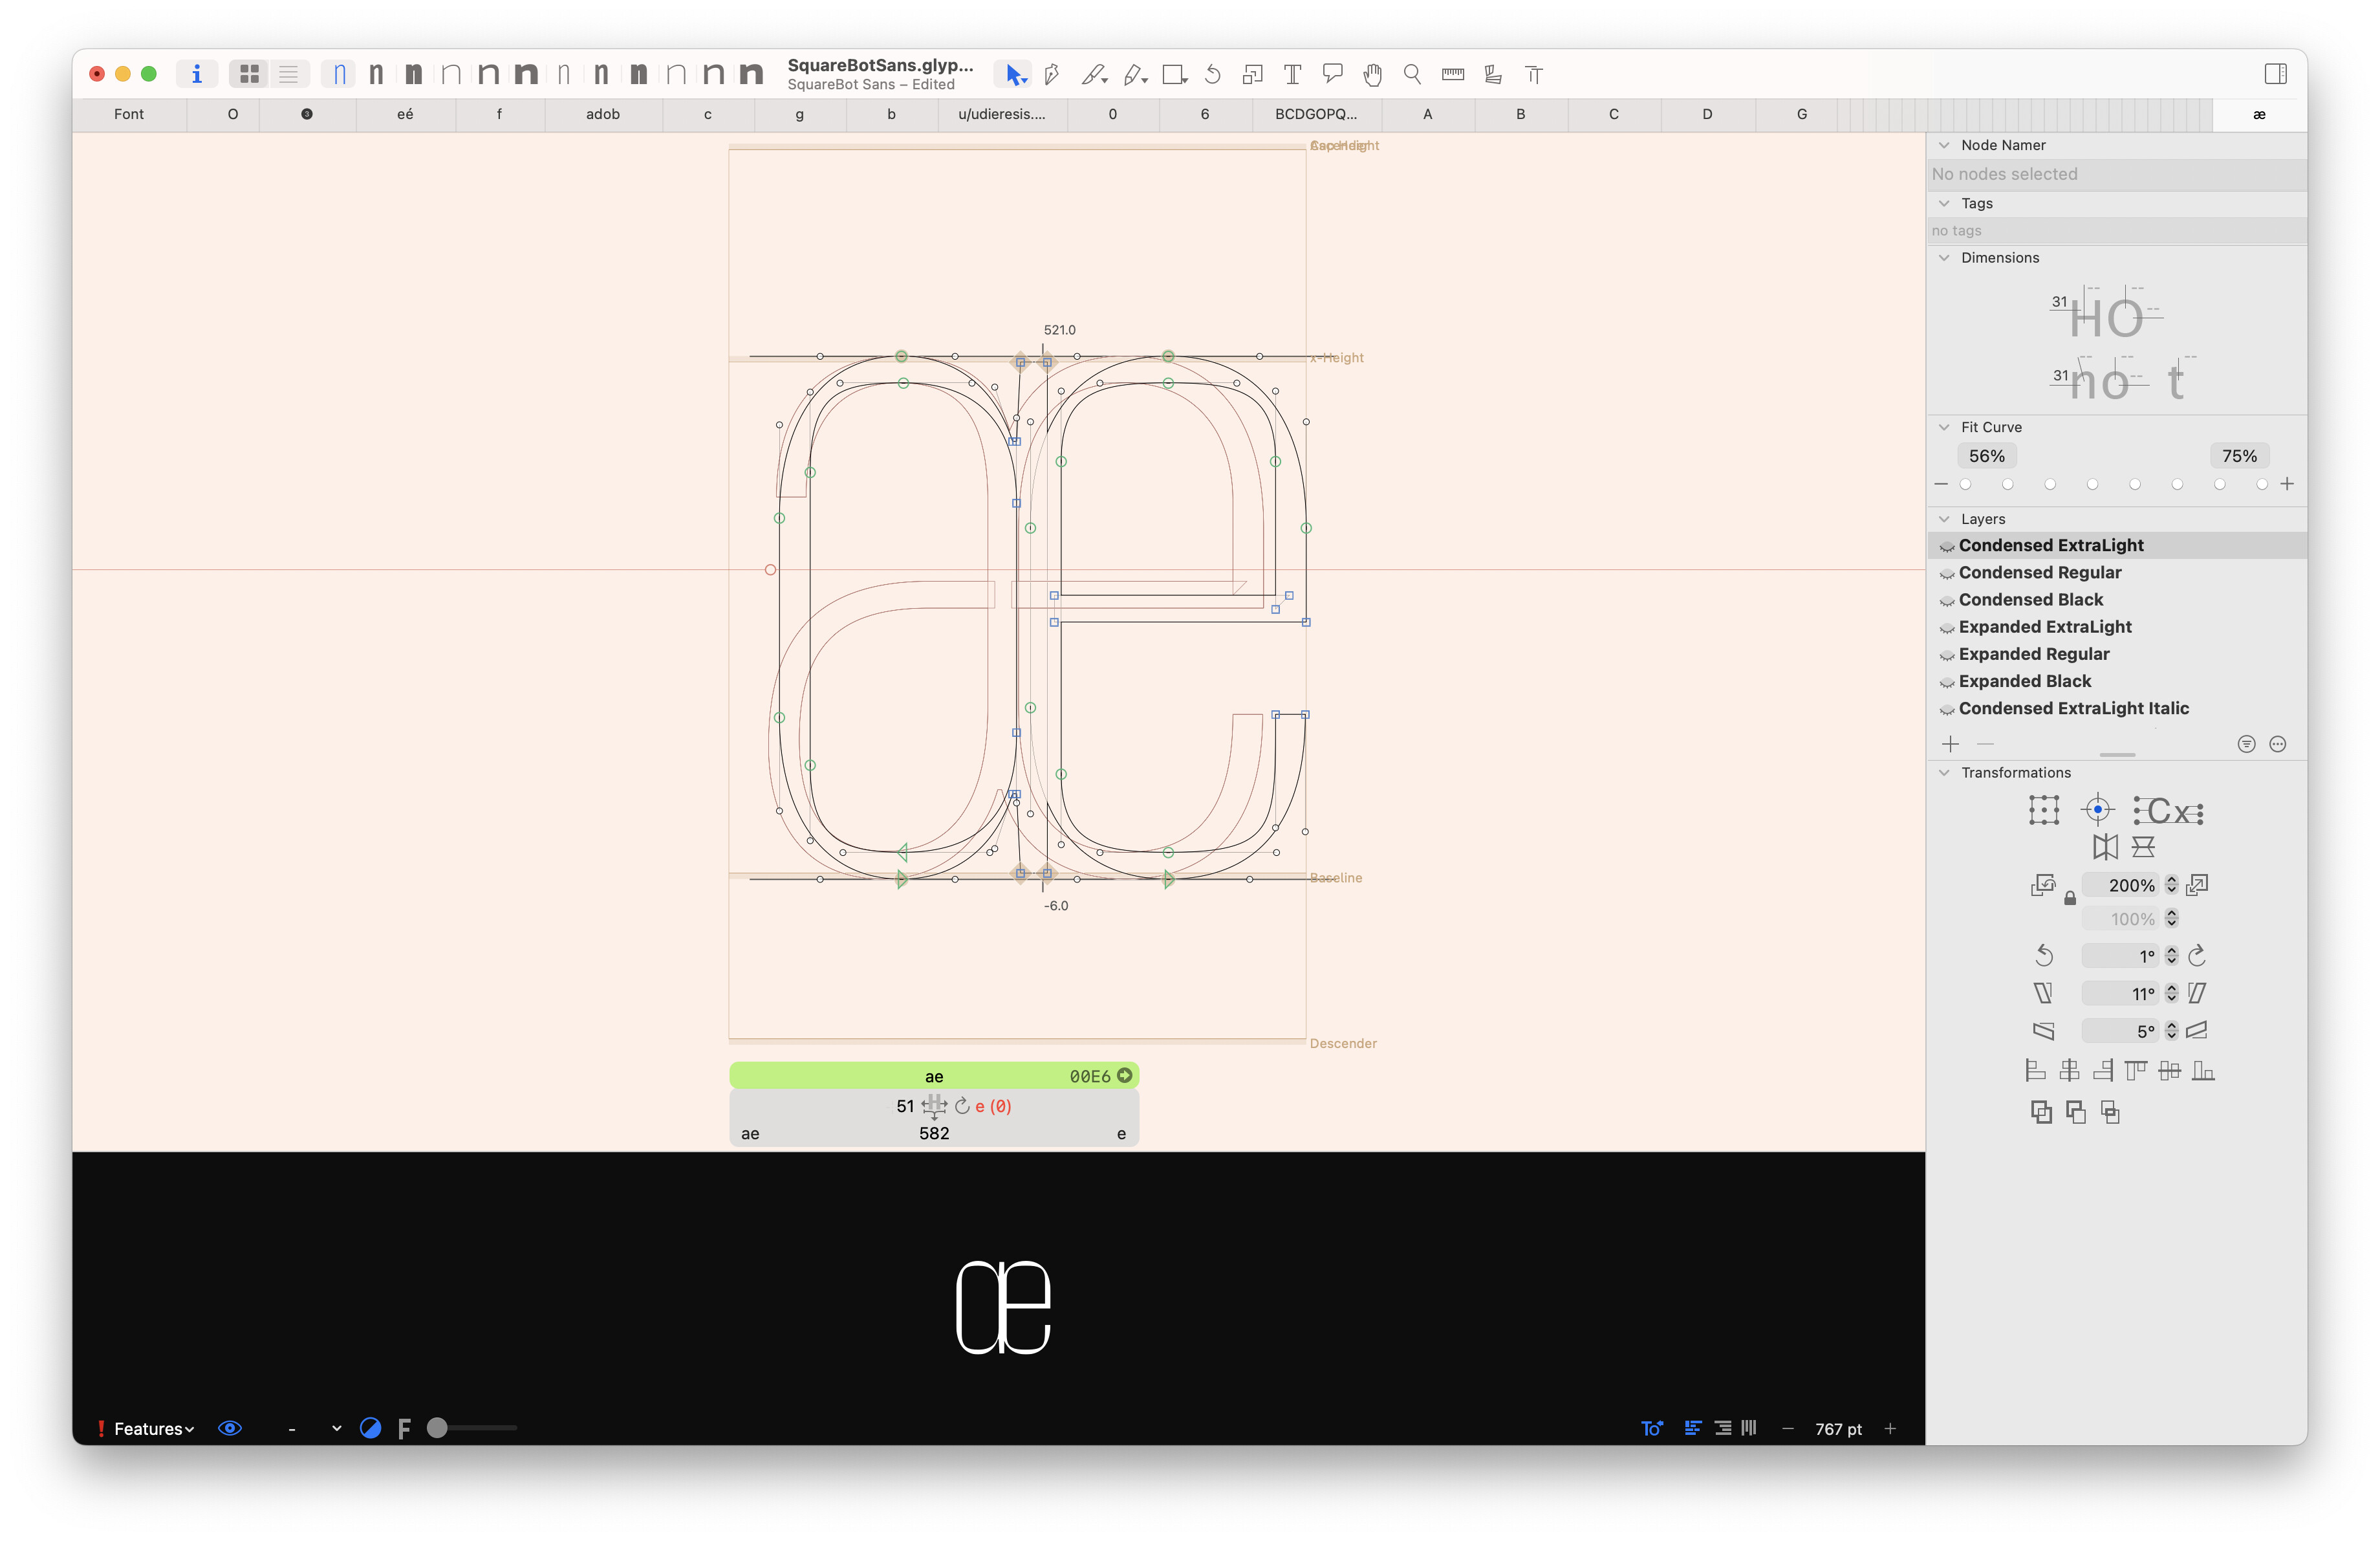
Task: Select the Expanded Black layer
Action: [x=2024, y=681]
